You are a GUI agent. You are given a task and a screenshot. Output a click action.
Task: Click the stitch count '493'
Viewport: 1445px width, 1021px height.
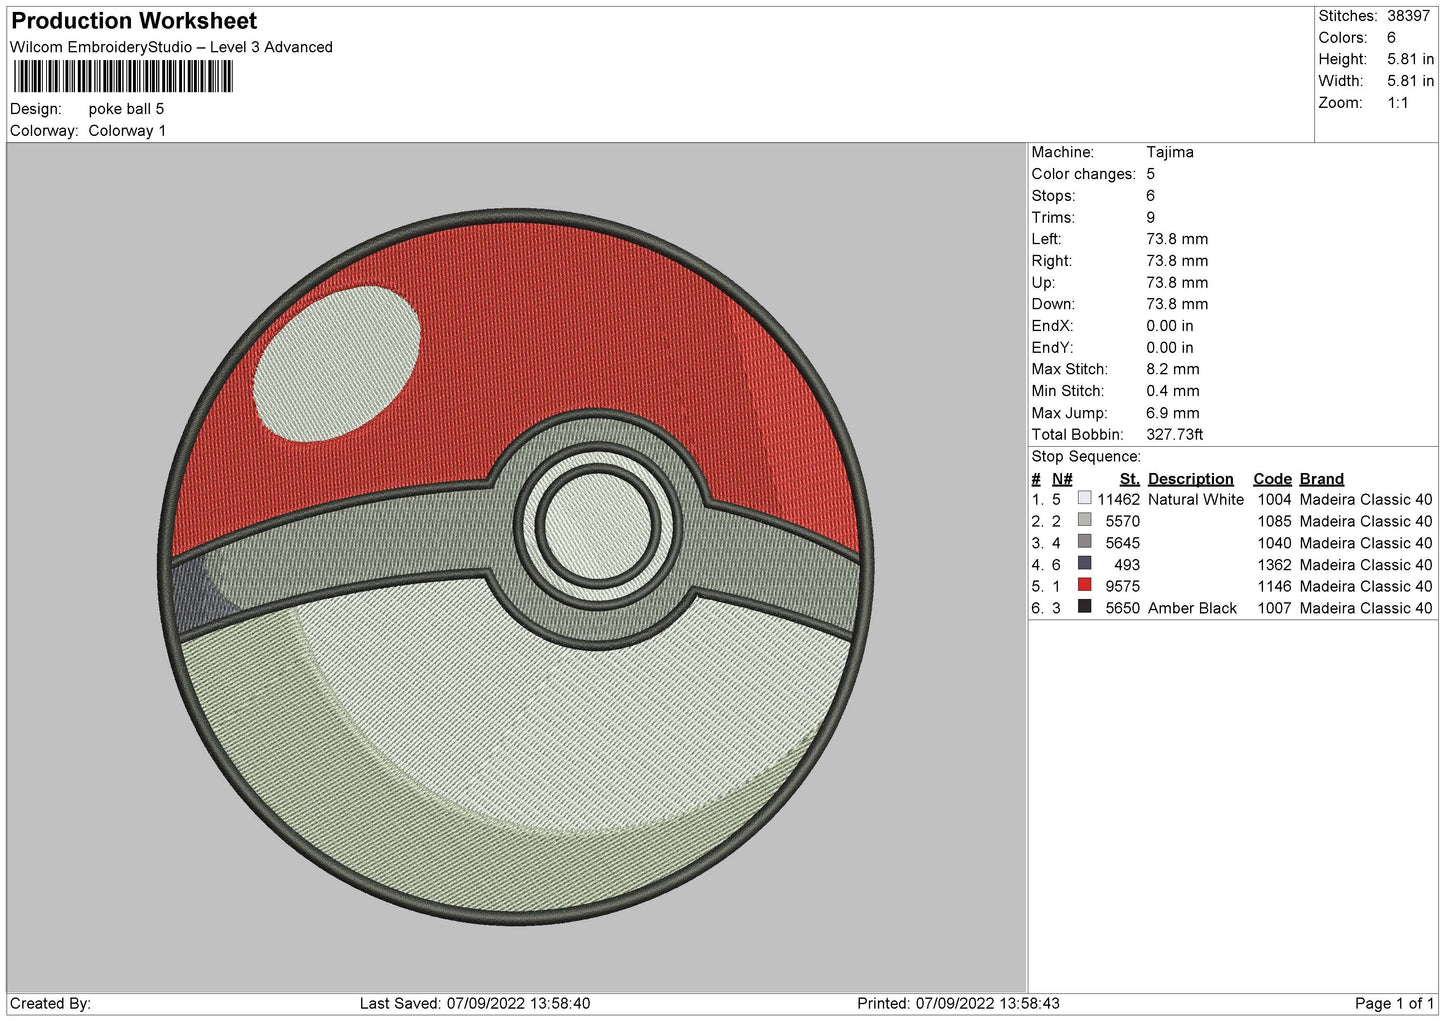pos(1127,565)
